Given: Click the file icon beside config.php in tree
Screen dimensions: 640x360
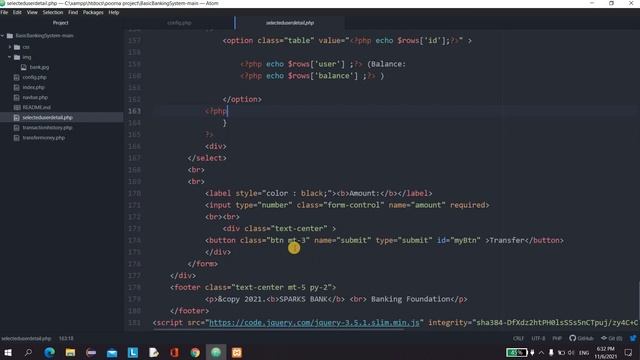Looking at the screenshot, I should coord(17,77).
